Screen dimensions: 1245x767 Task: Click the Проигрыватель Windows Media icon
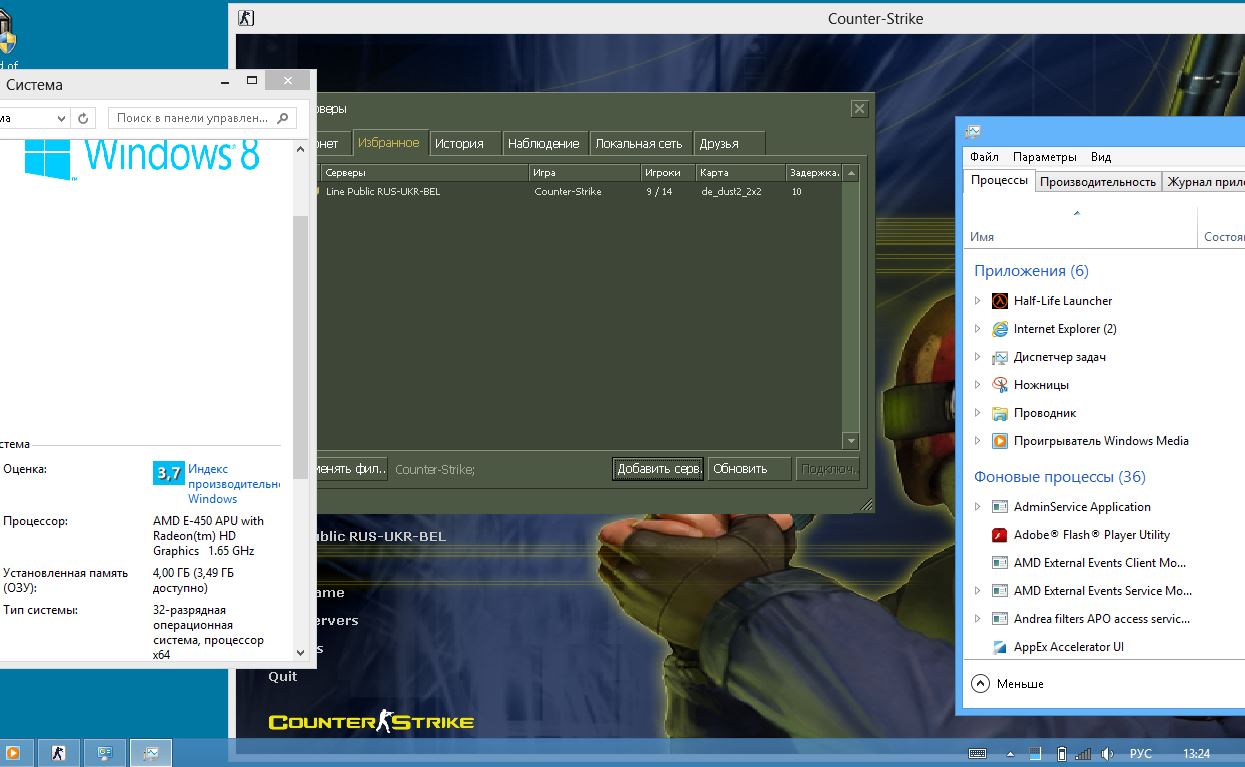[1000, 441]
